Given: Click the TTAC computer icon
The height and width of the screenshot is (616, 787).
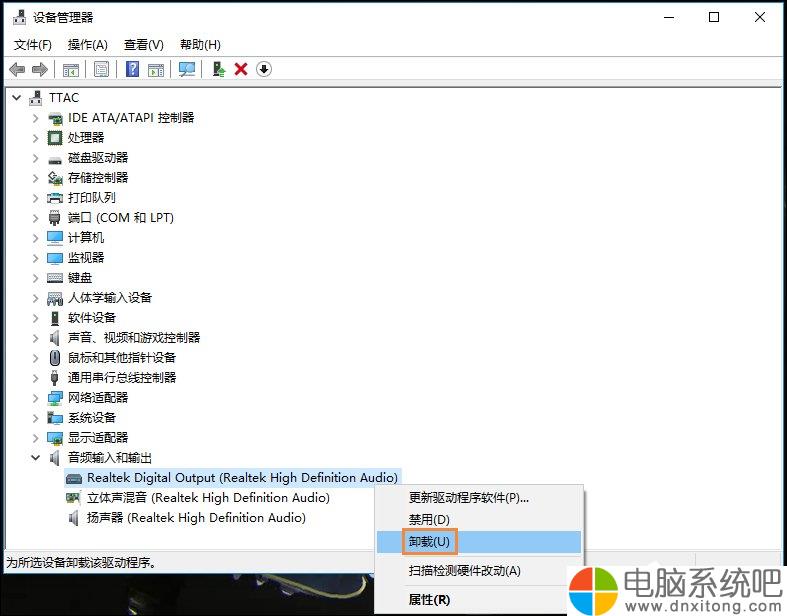Looking at the screenshot, I should 36,98.
